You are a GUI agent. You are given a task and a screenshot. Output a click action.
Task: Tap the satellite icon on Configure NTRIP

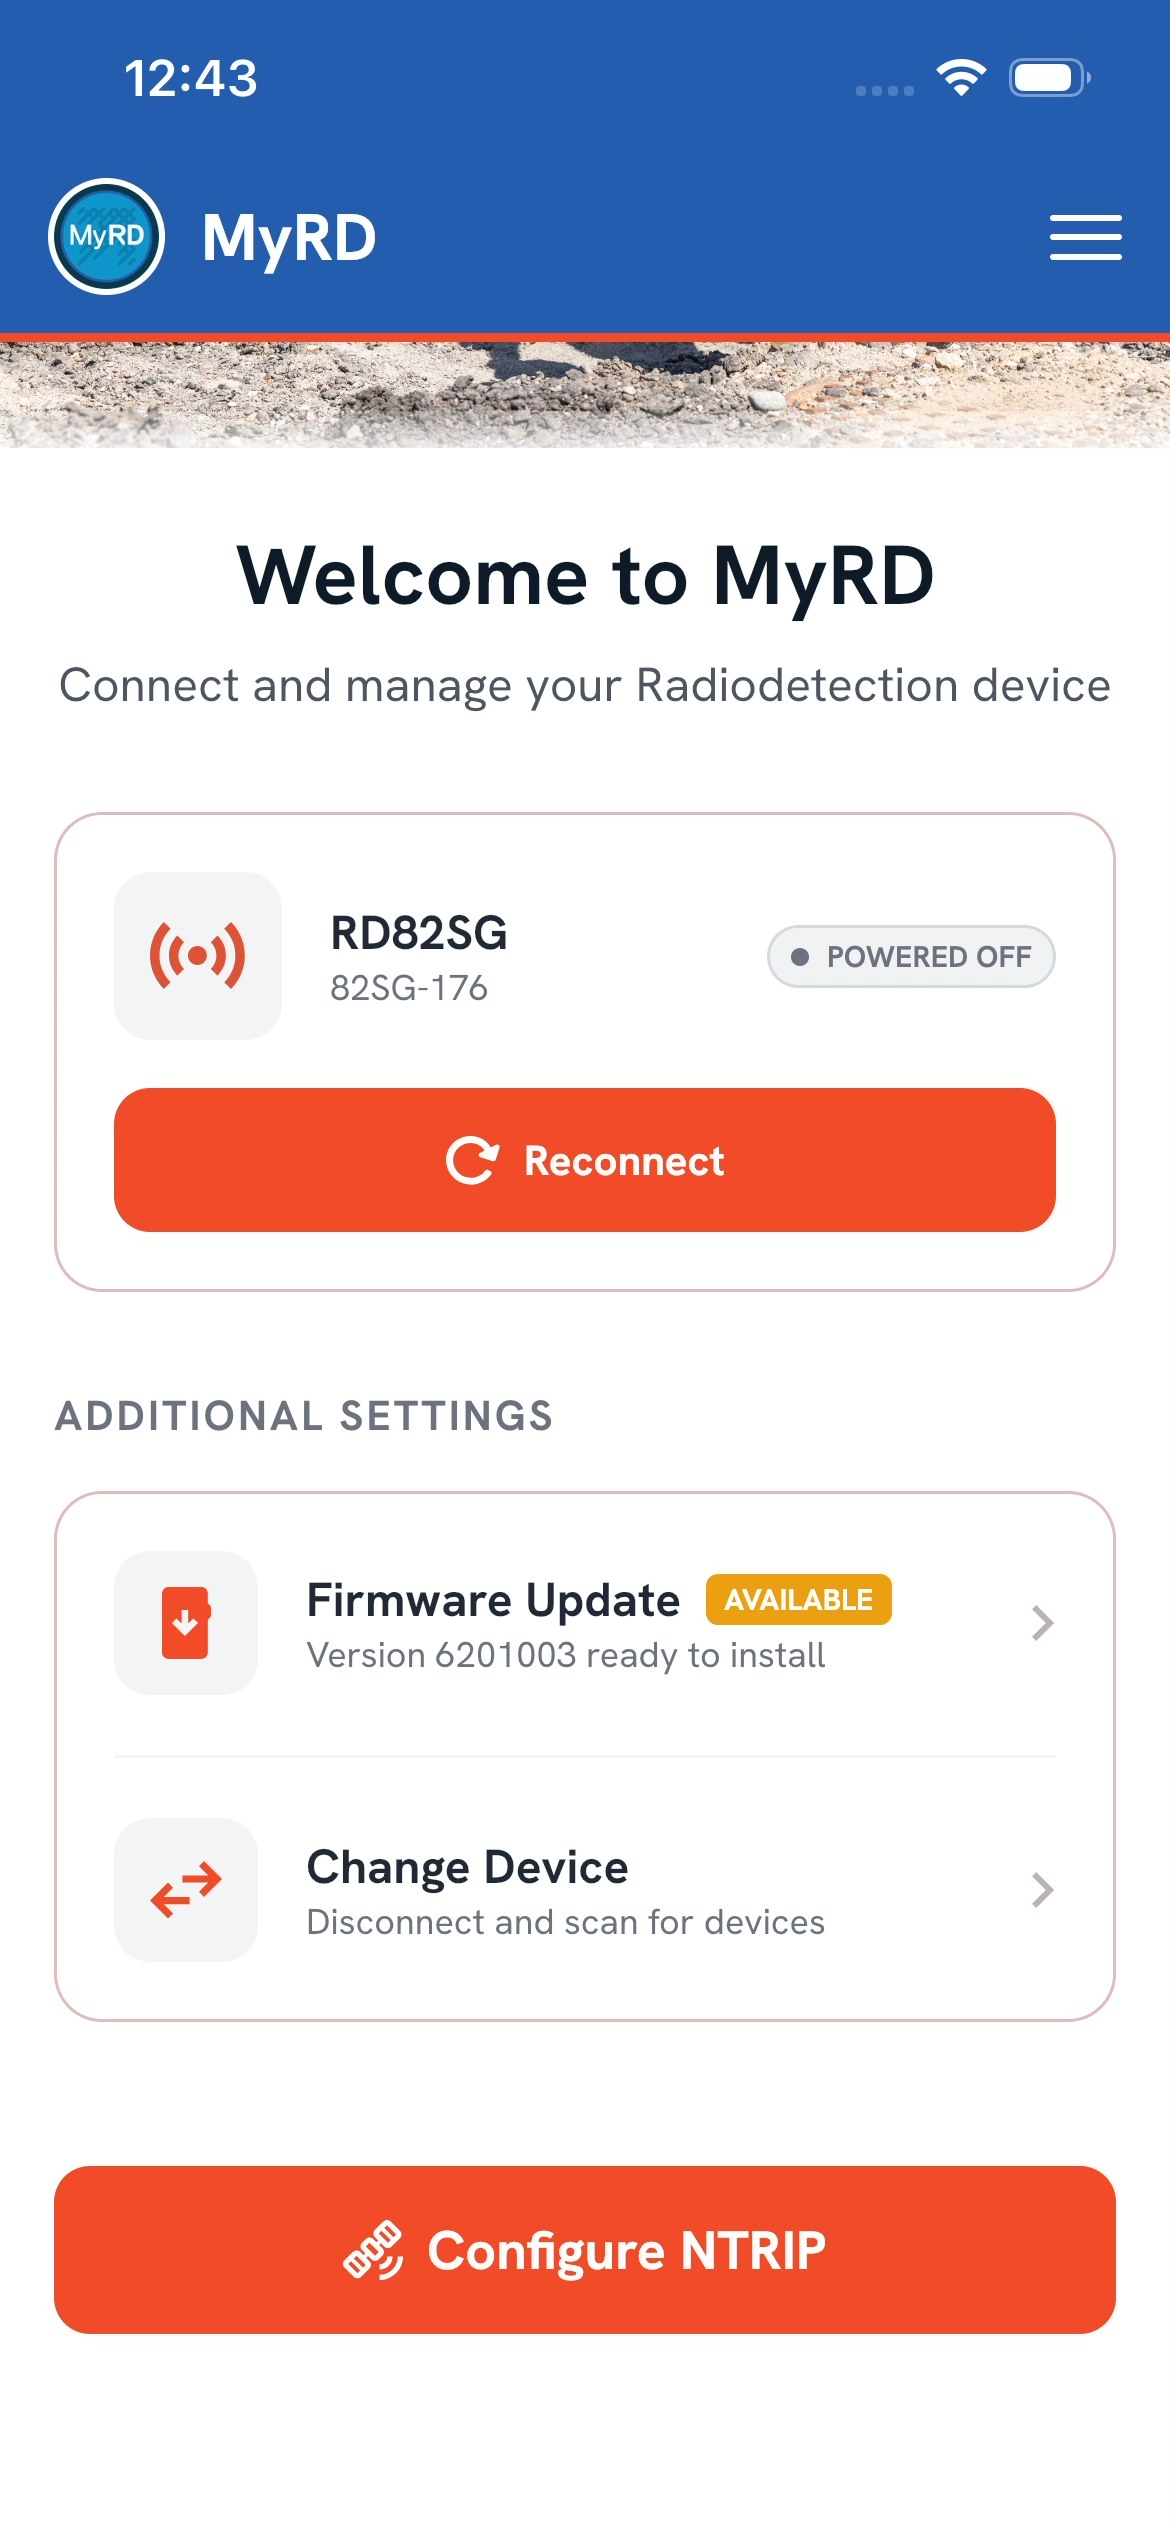(x=373, y=2251)
